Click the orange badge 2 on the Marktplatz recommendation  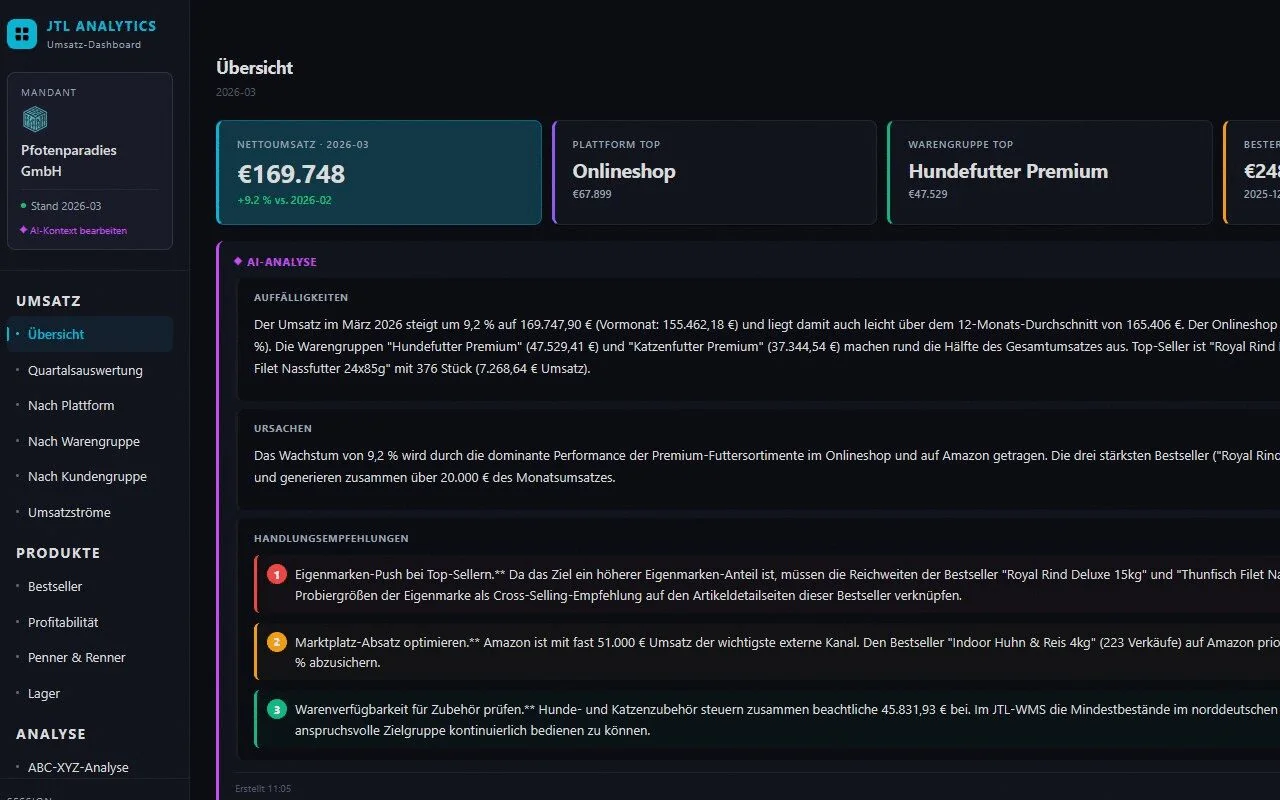277,641
